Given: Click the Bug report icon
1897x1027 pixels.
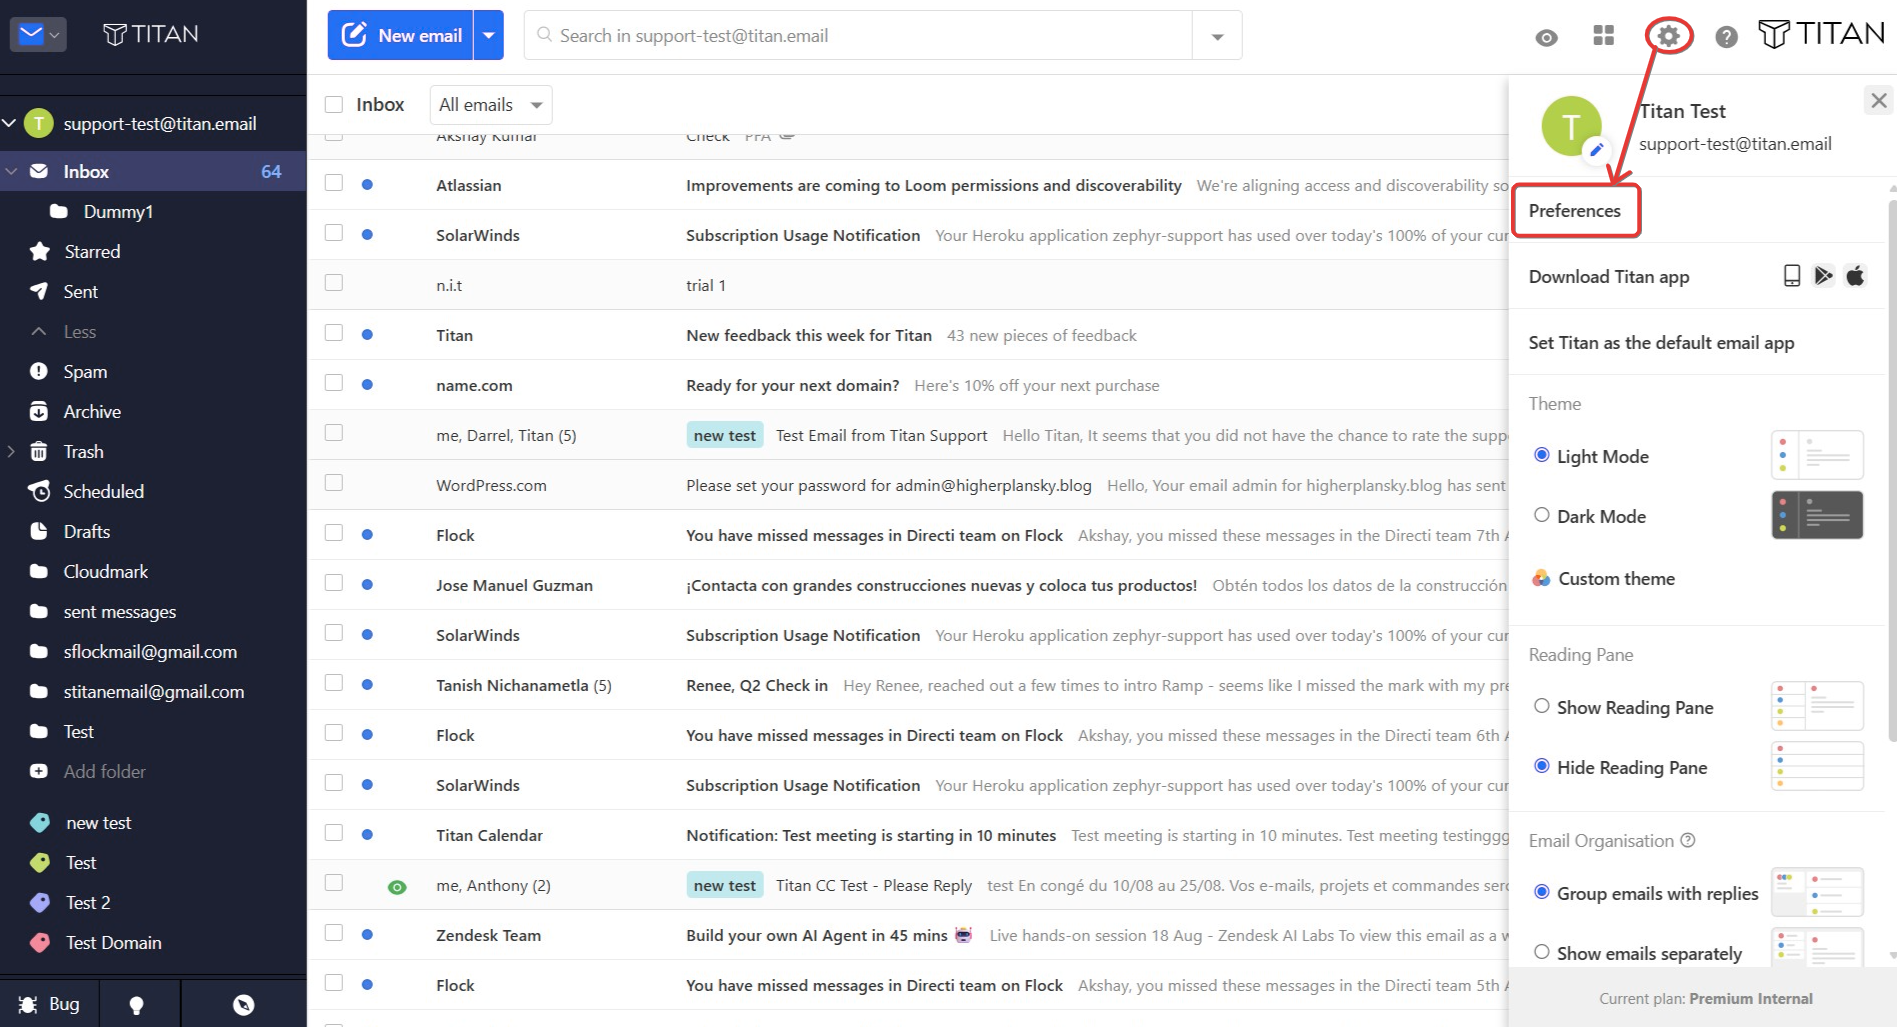Looking at the screenshot, I should tap(28, 1004).
